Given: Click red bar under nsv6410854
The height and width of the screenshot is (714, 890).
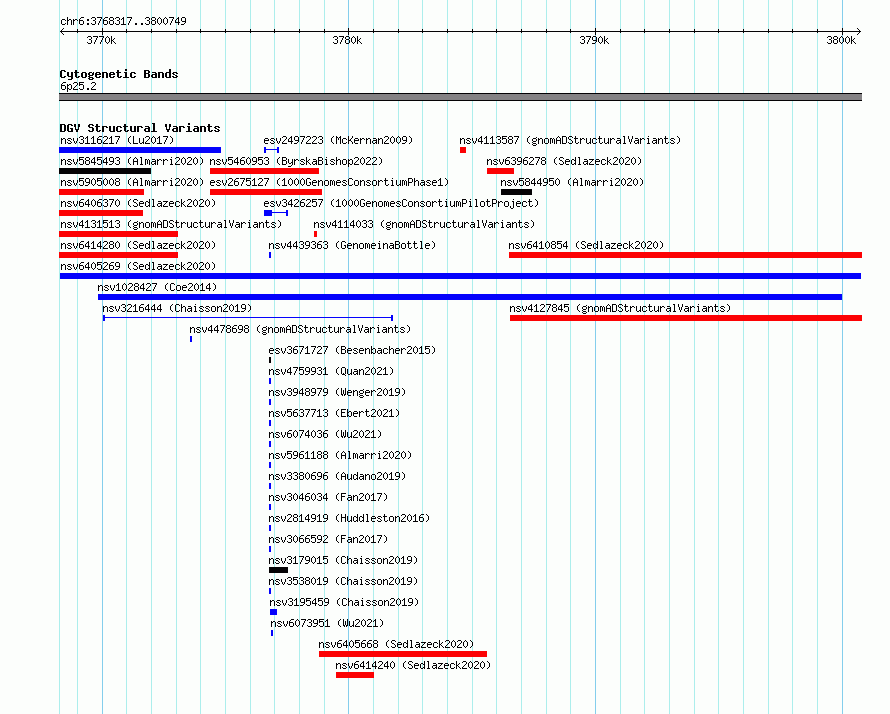Looking at the screenshot, I should [x=685, y=255].
